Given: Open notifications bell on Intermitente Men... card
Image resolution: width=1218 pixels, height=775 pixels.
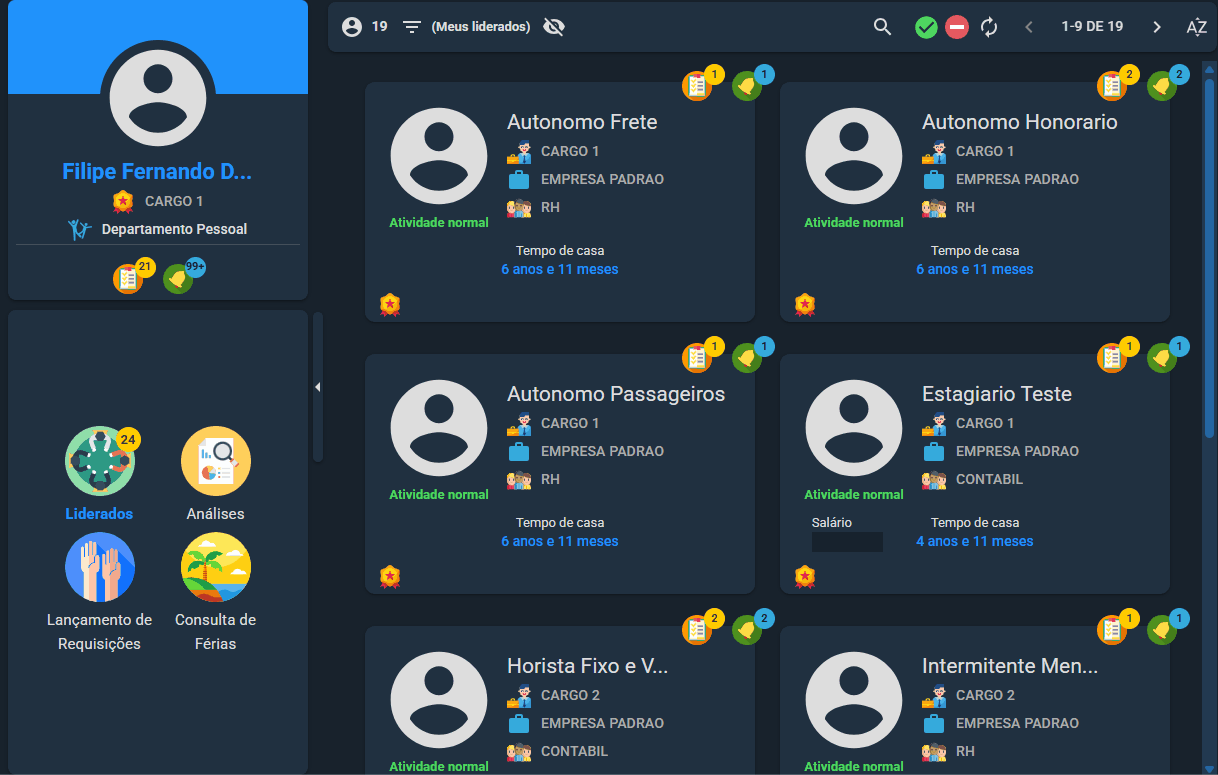Looking at the screenshot, I should coord(1161,631).
